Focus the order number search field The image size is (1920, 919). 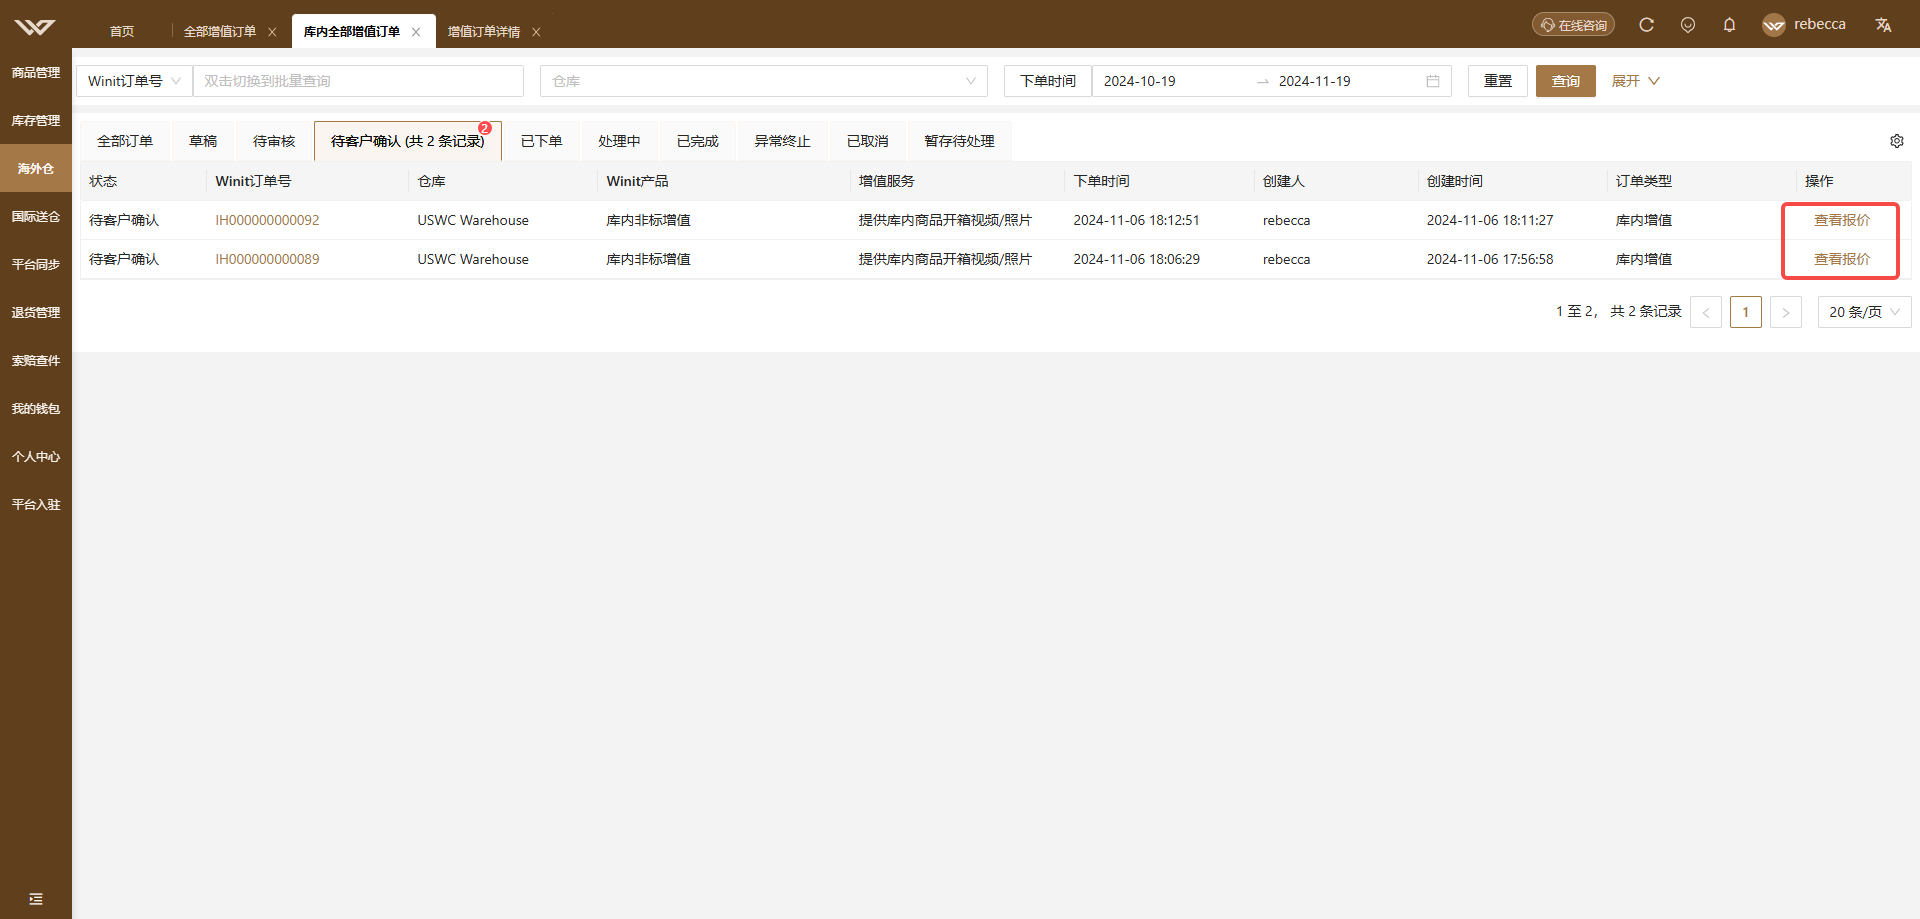coord(358,81)
